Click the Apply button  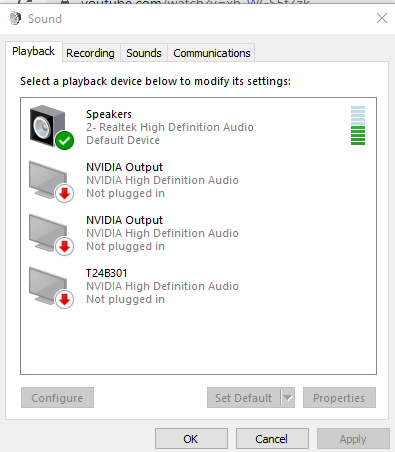coord(353,439)
